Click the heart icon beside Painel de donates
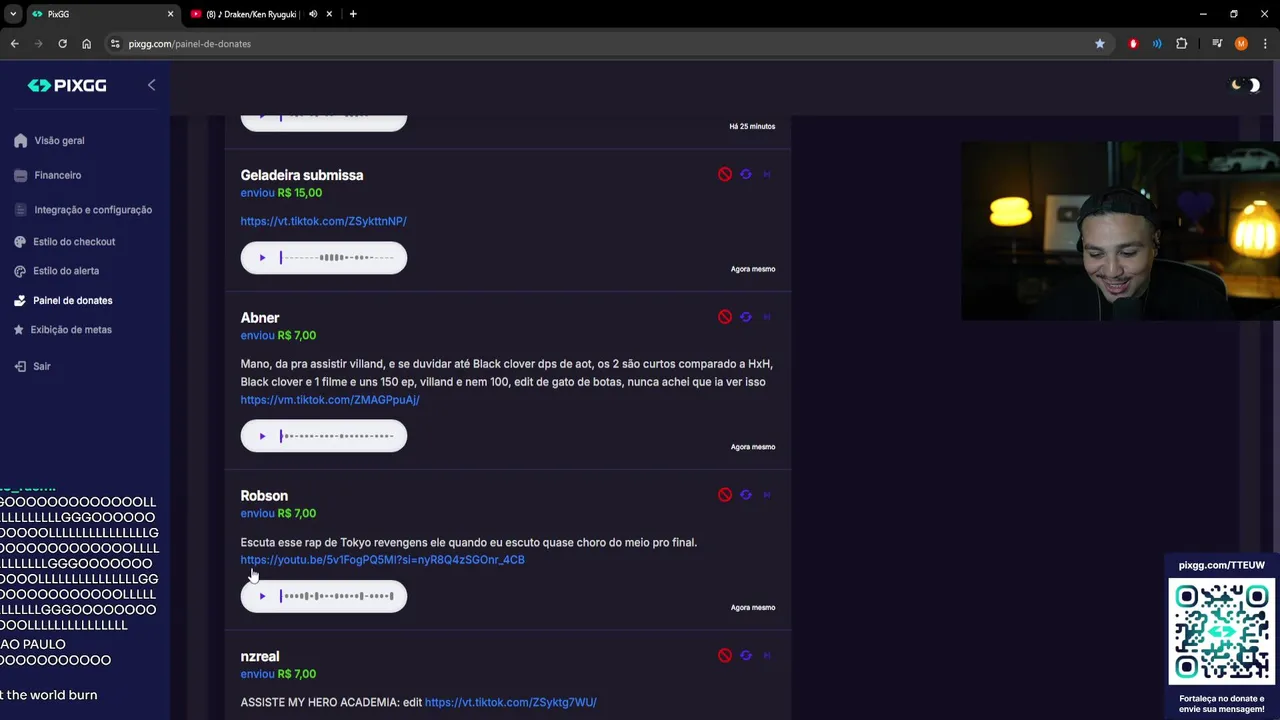Viewport: 1280px width, 720px height. tap(20, 300)
